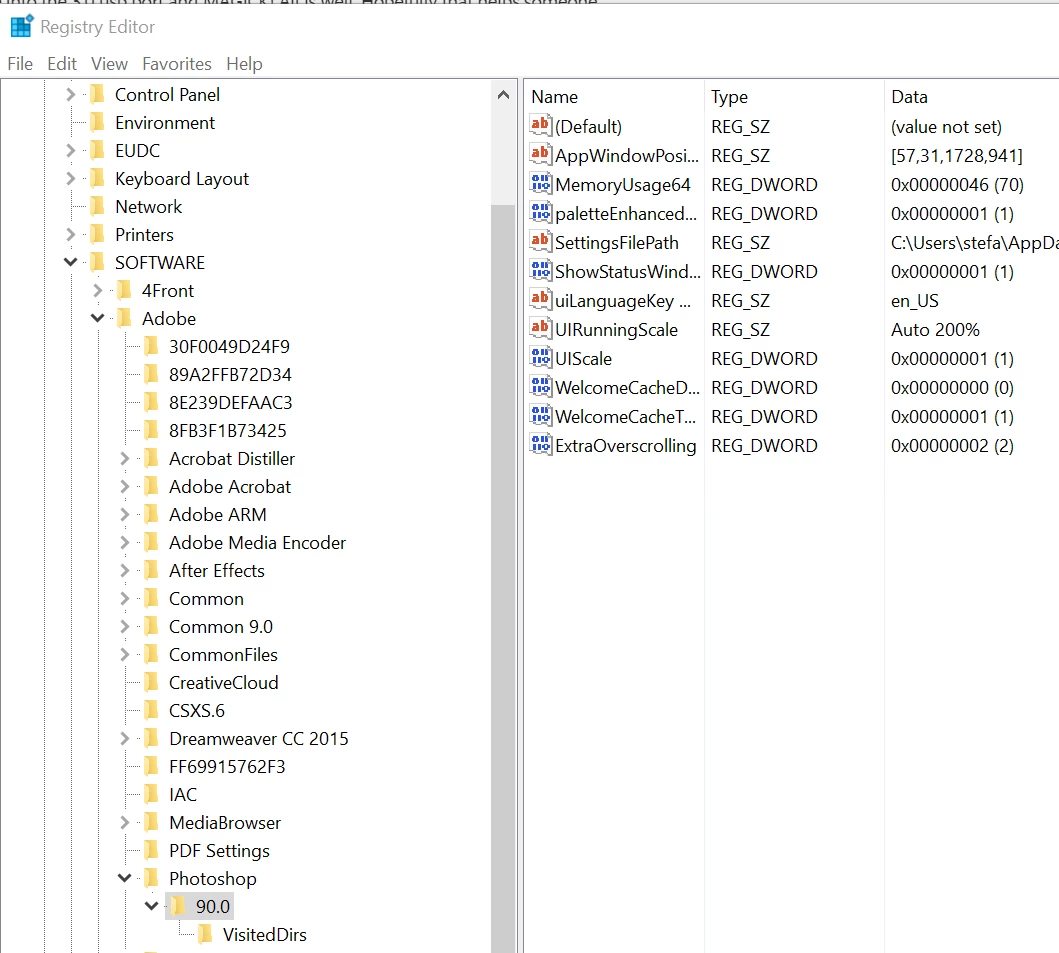Expand the Adobe Acrobat key
This screenshot has width=1059, height=953.
(125, 486)
